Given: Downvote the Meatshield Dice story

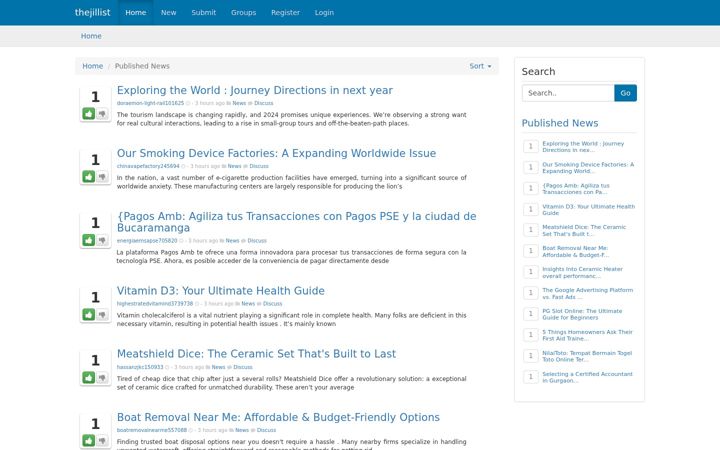Looking at the screenshot, I should (102, 377).
